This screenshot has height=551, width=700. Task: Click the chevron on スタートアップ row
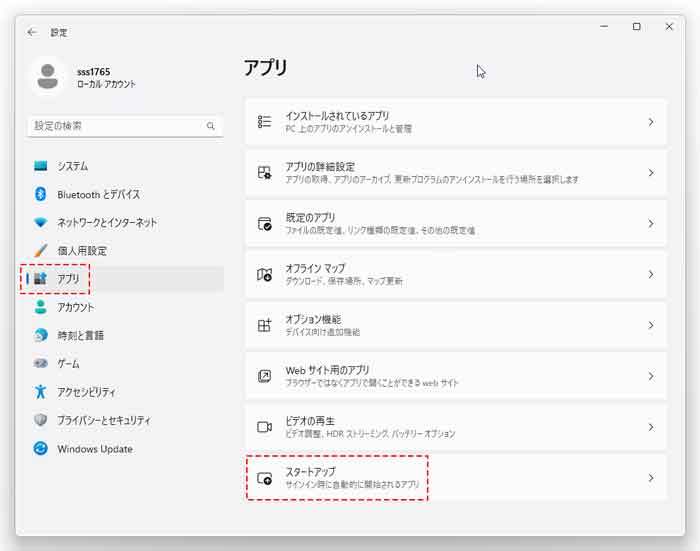pos(651,478)
